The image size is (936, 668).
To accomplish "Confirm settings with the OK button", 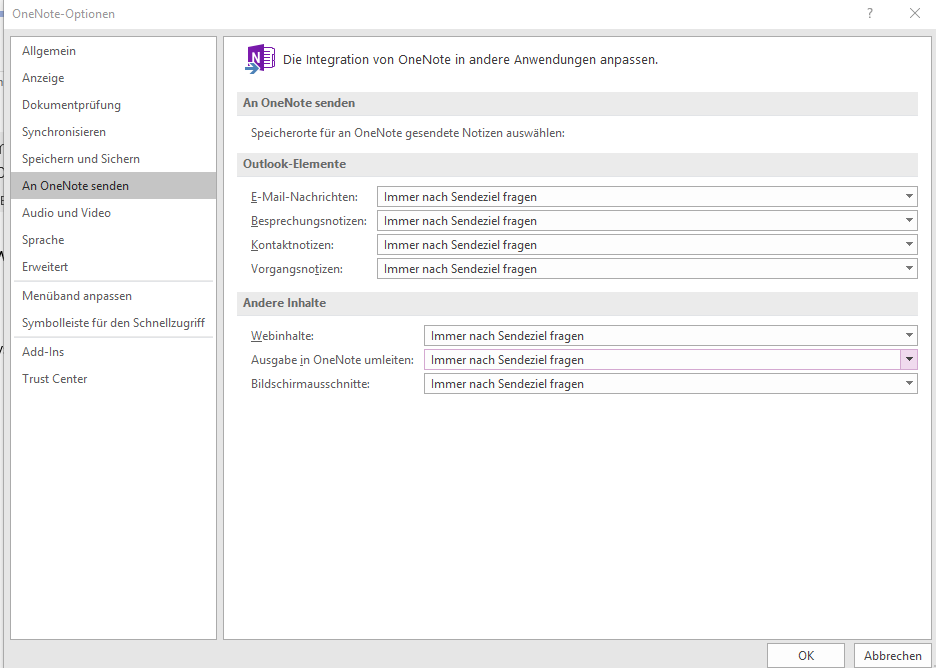I will pos(805,655).
